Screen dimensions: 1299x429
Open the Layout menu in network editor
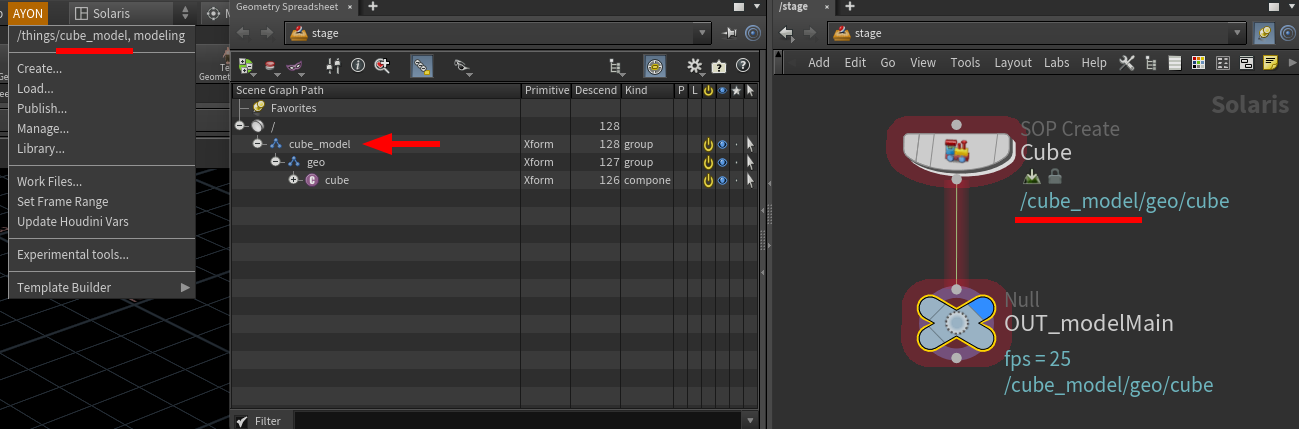point(1012,63)
